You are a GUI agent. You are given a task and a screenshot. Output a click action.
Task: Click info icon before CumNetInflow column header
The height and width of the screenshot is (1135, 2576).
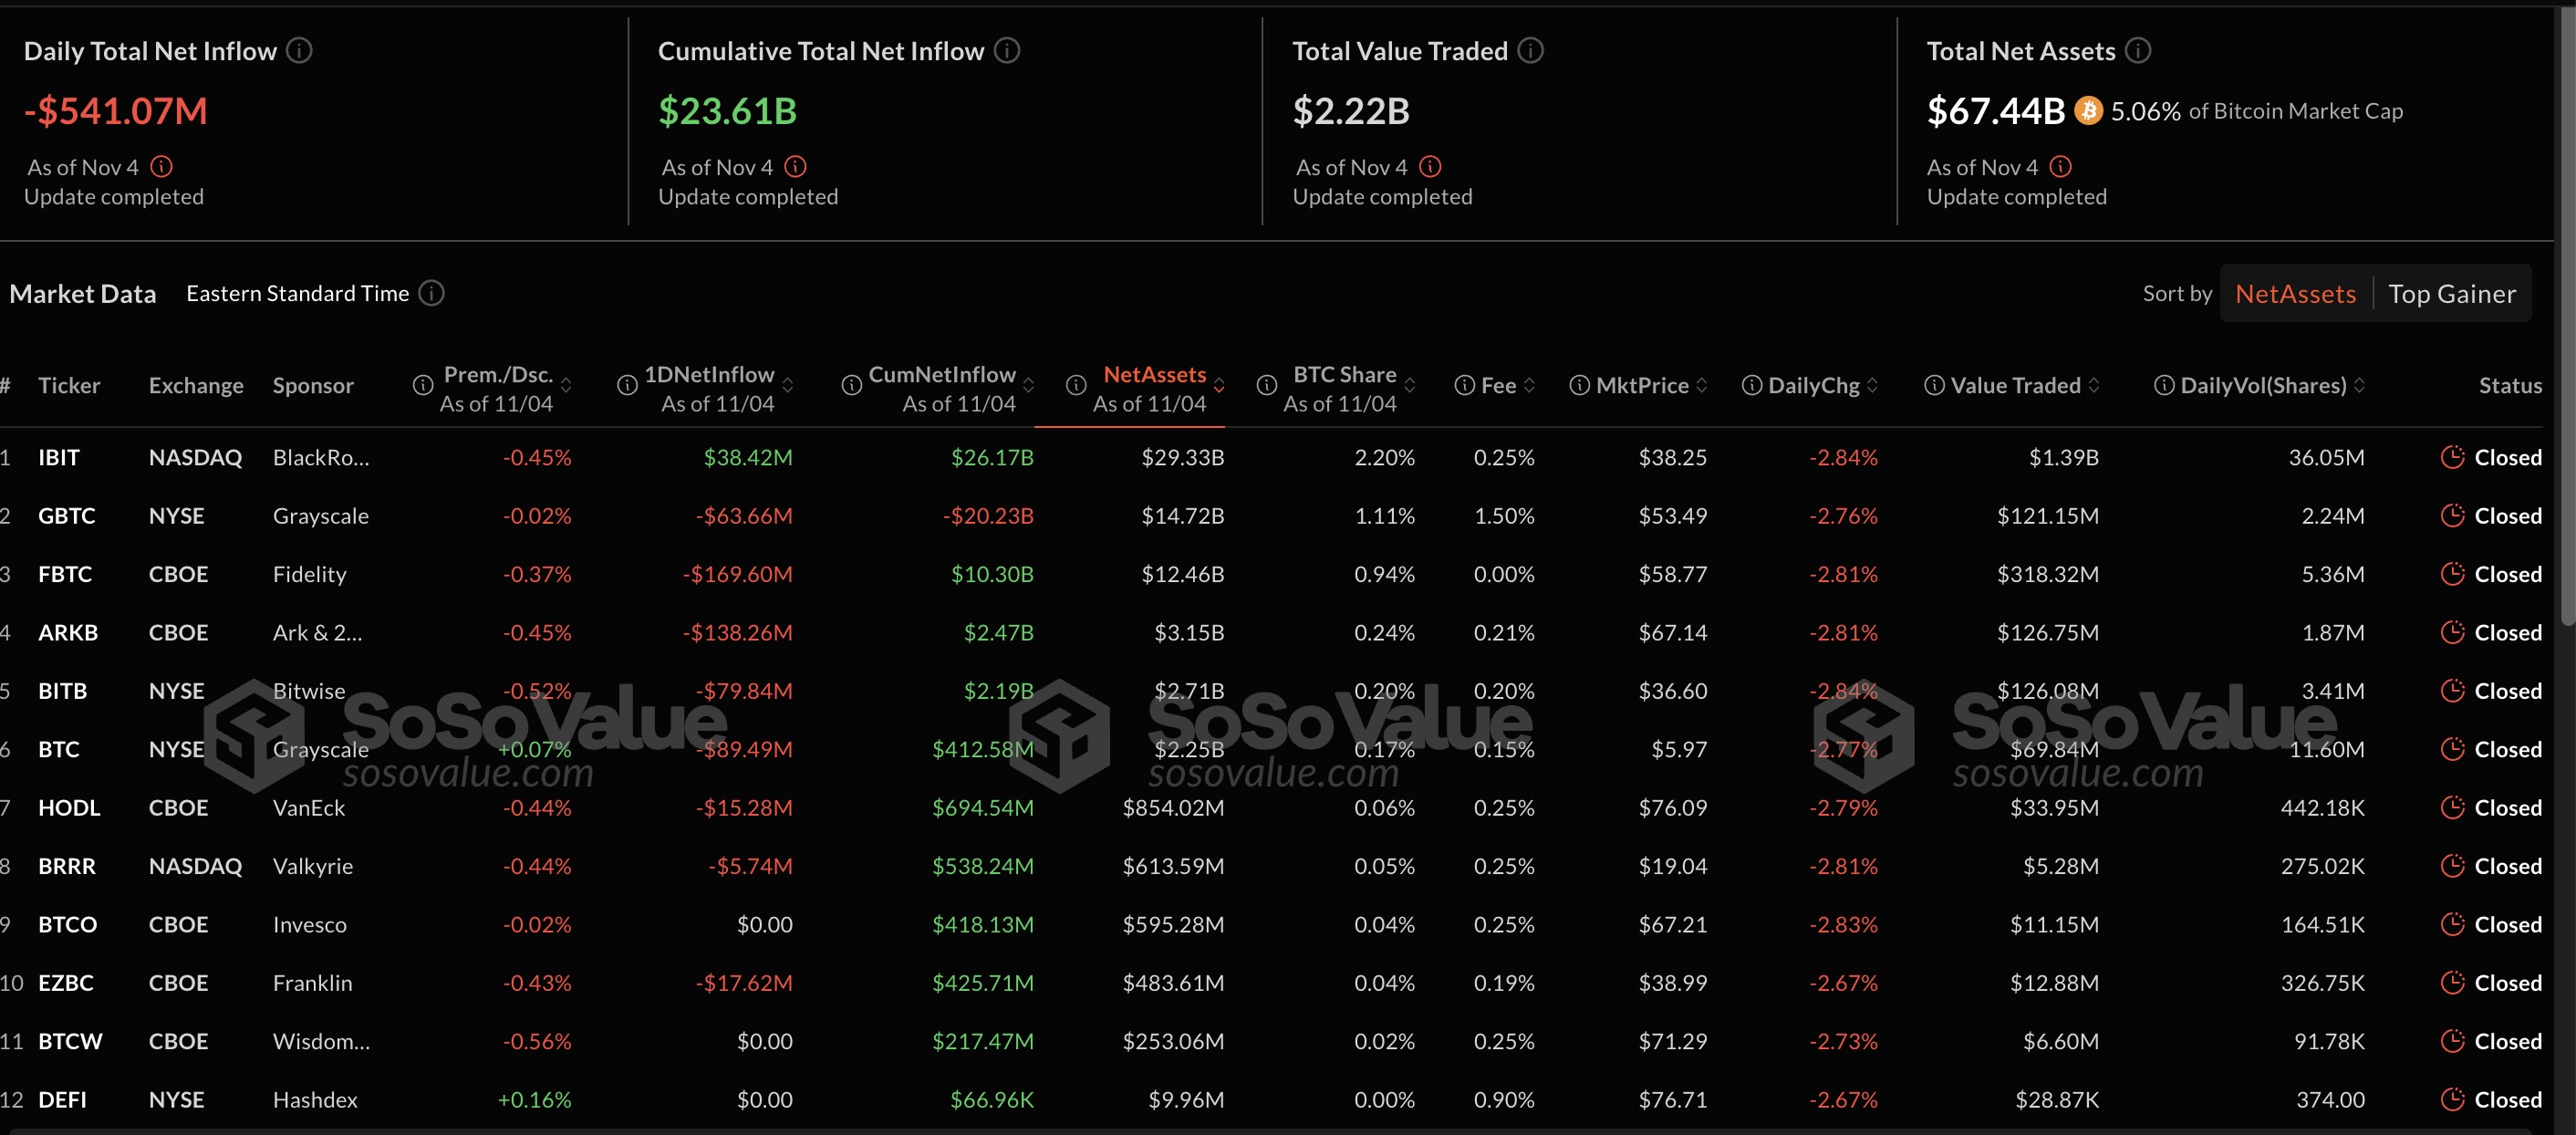[851, 385]
